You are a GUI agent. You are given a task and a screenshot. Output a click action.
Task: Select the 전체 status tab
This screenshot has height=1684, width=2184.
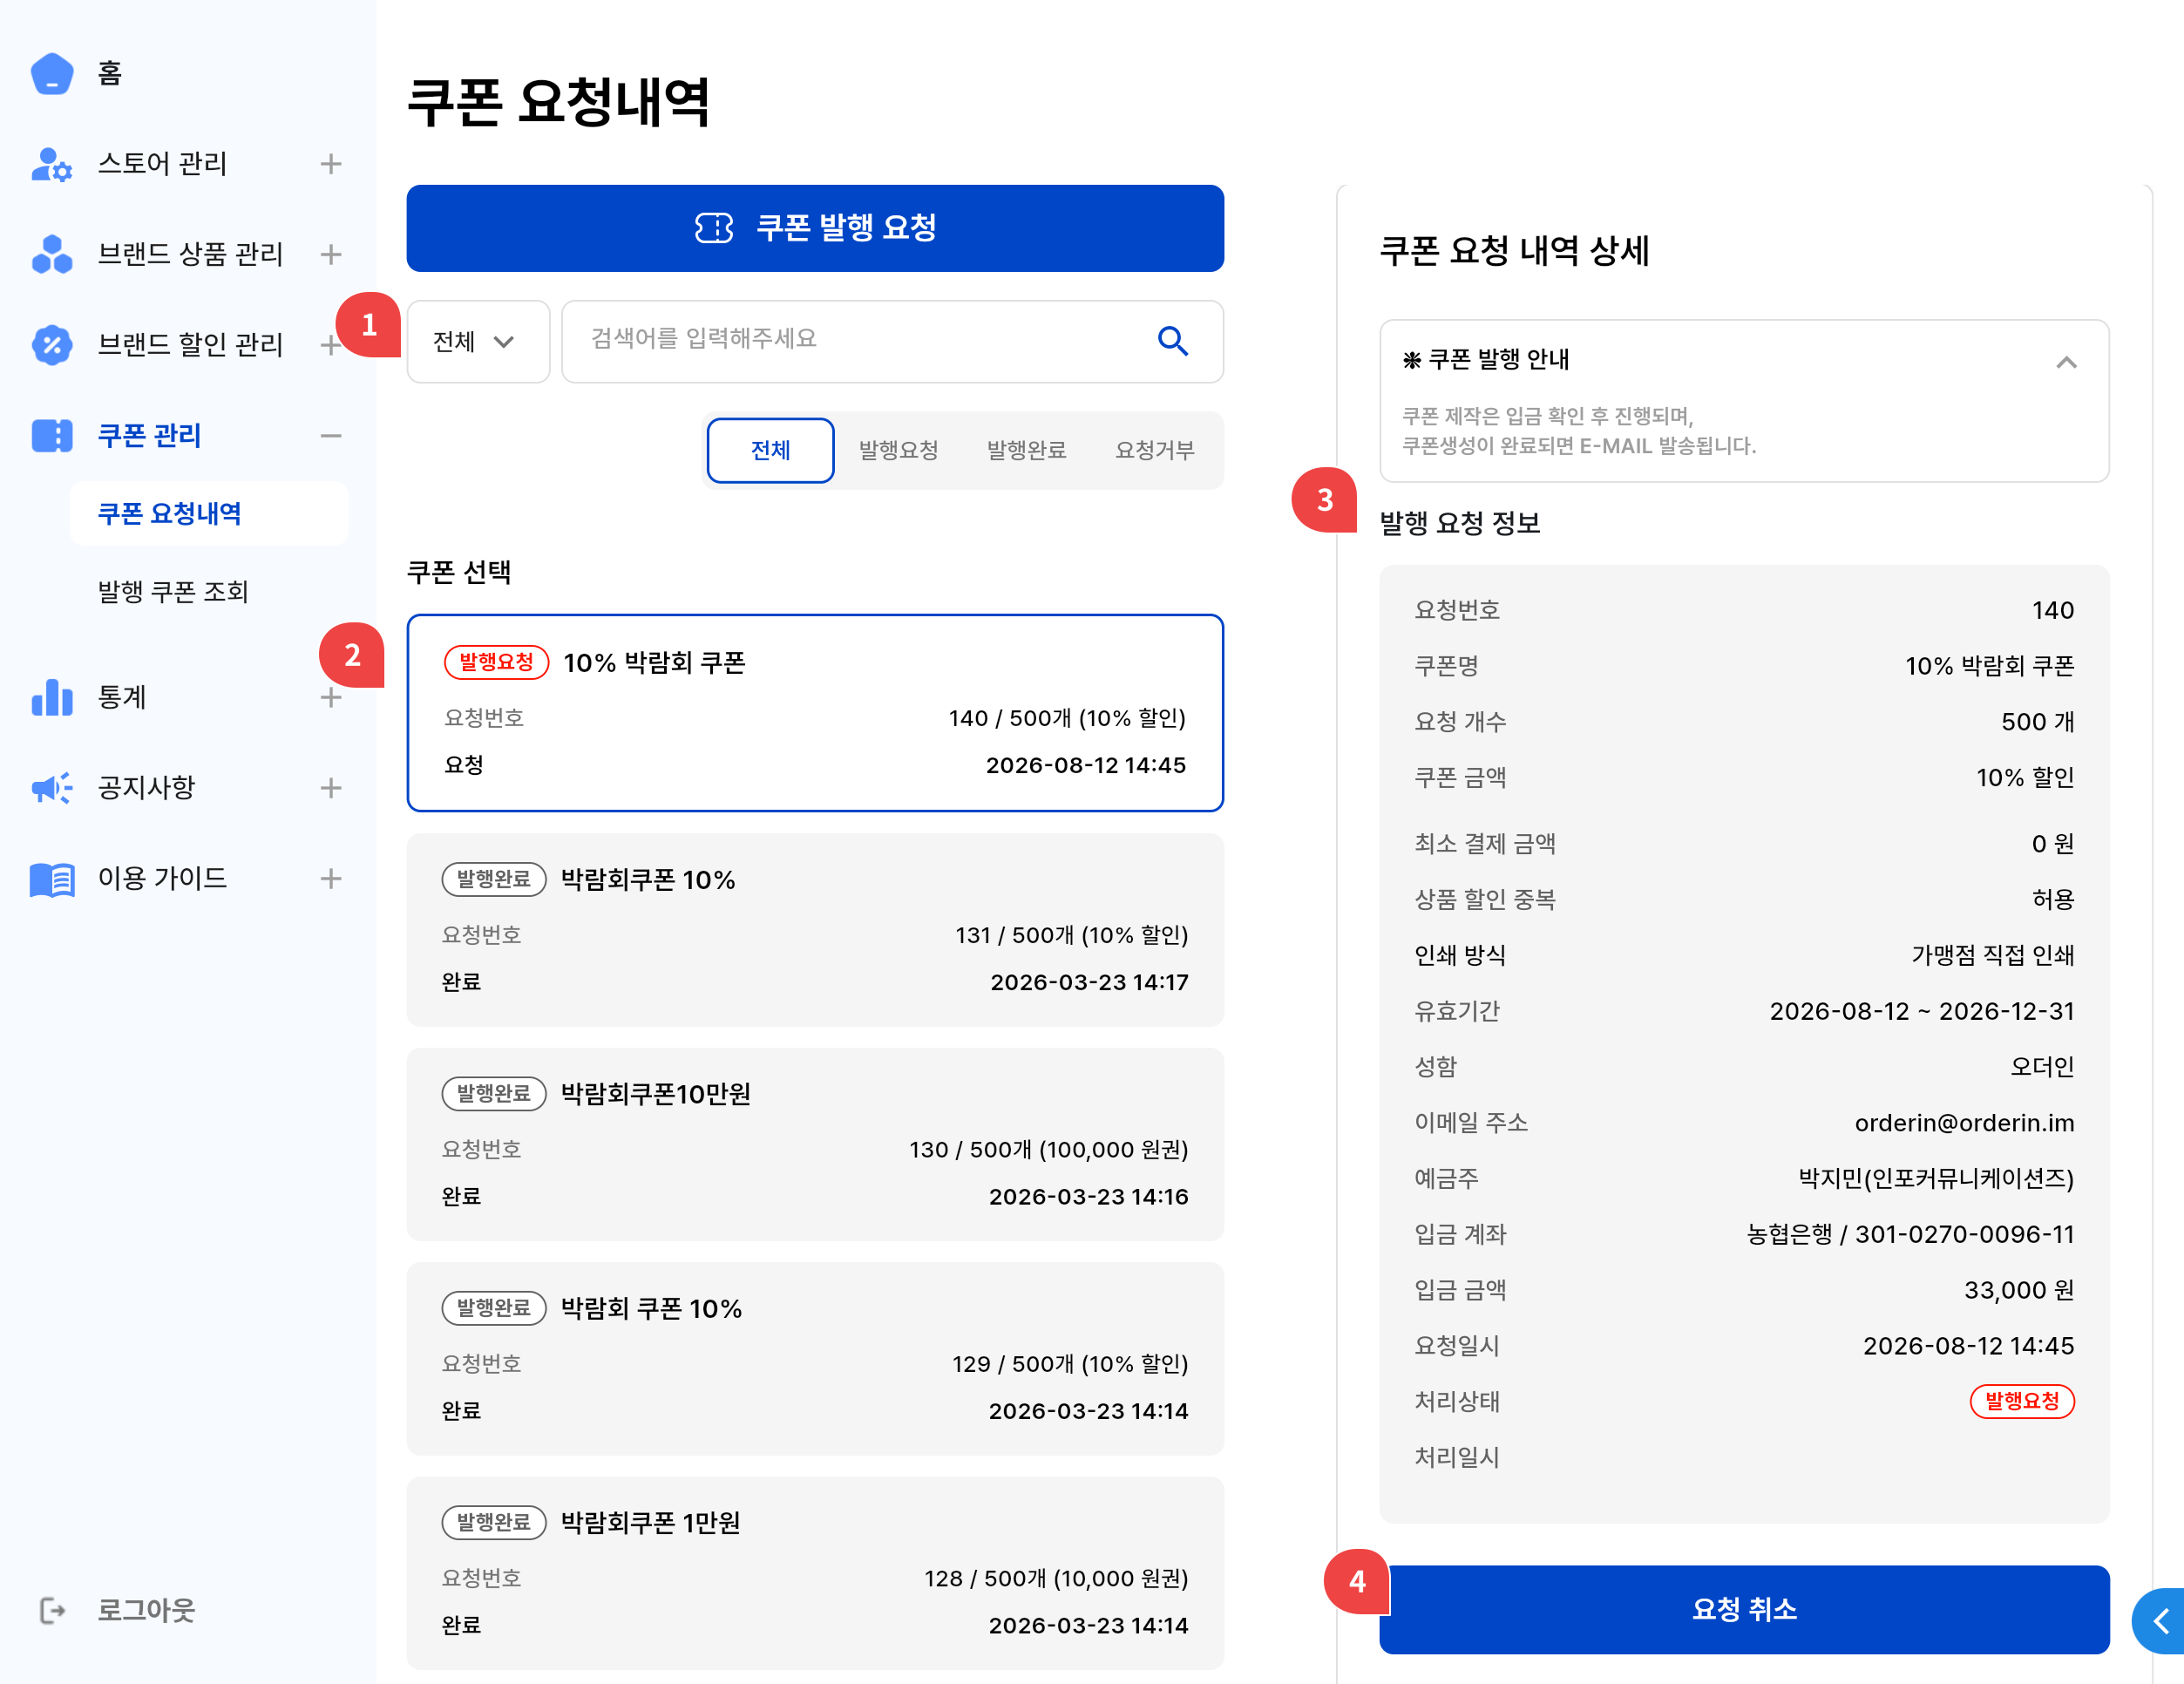(770, 450)
